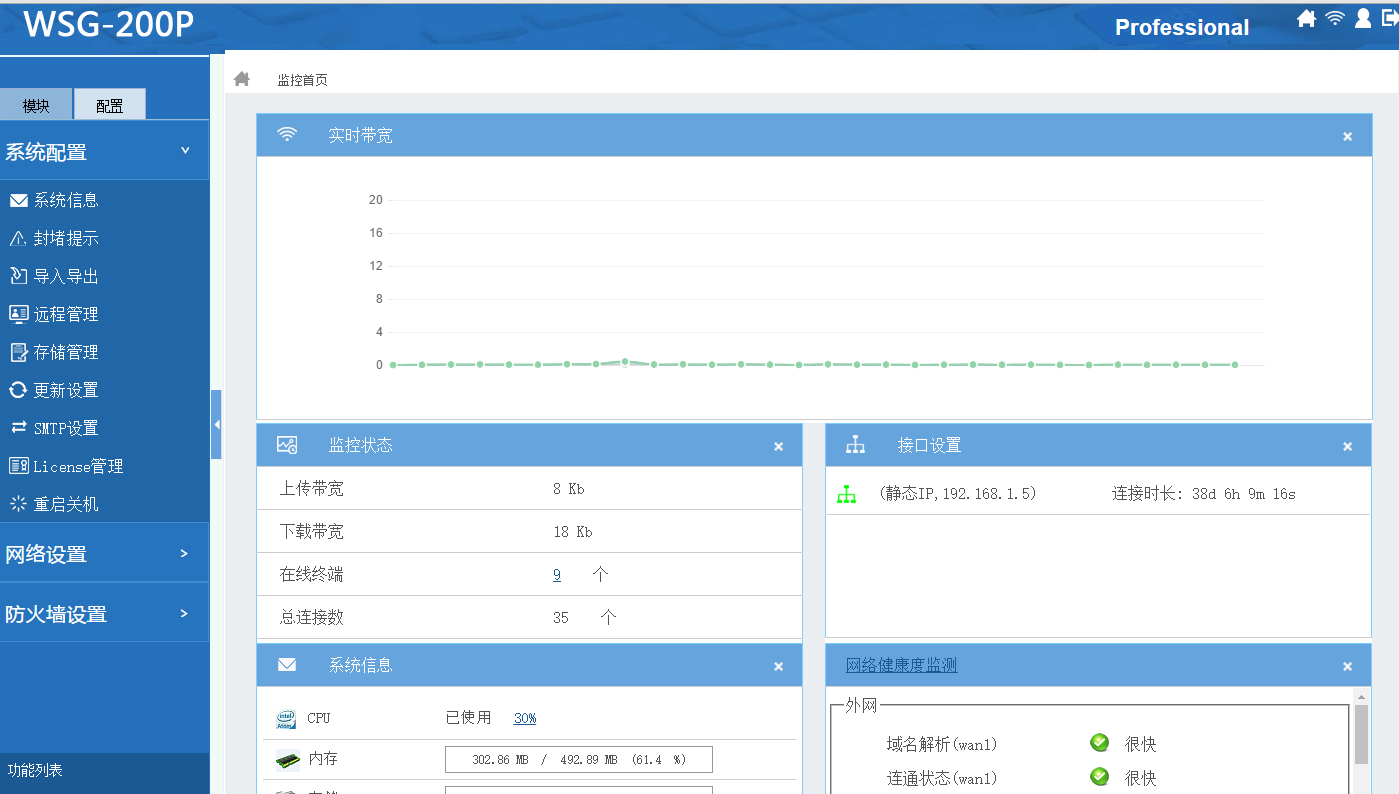Image resolution: width=1399 pixels, height=794 pixels.
Task: Click the home icon in top header
Action: point(1306,18)
